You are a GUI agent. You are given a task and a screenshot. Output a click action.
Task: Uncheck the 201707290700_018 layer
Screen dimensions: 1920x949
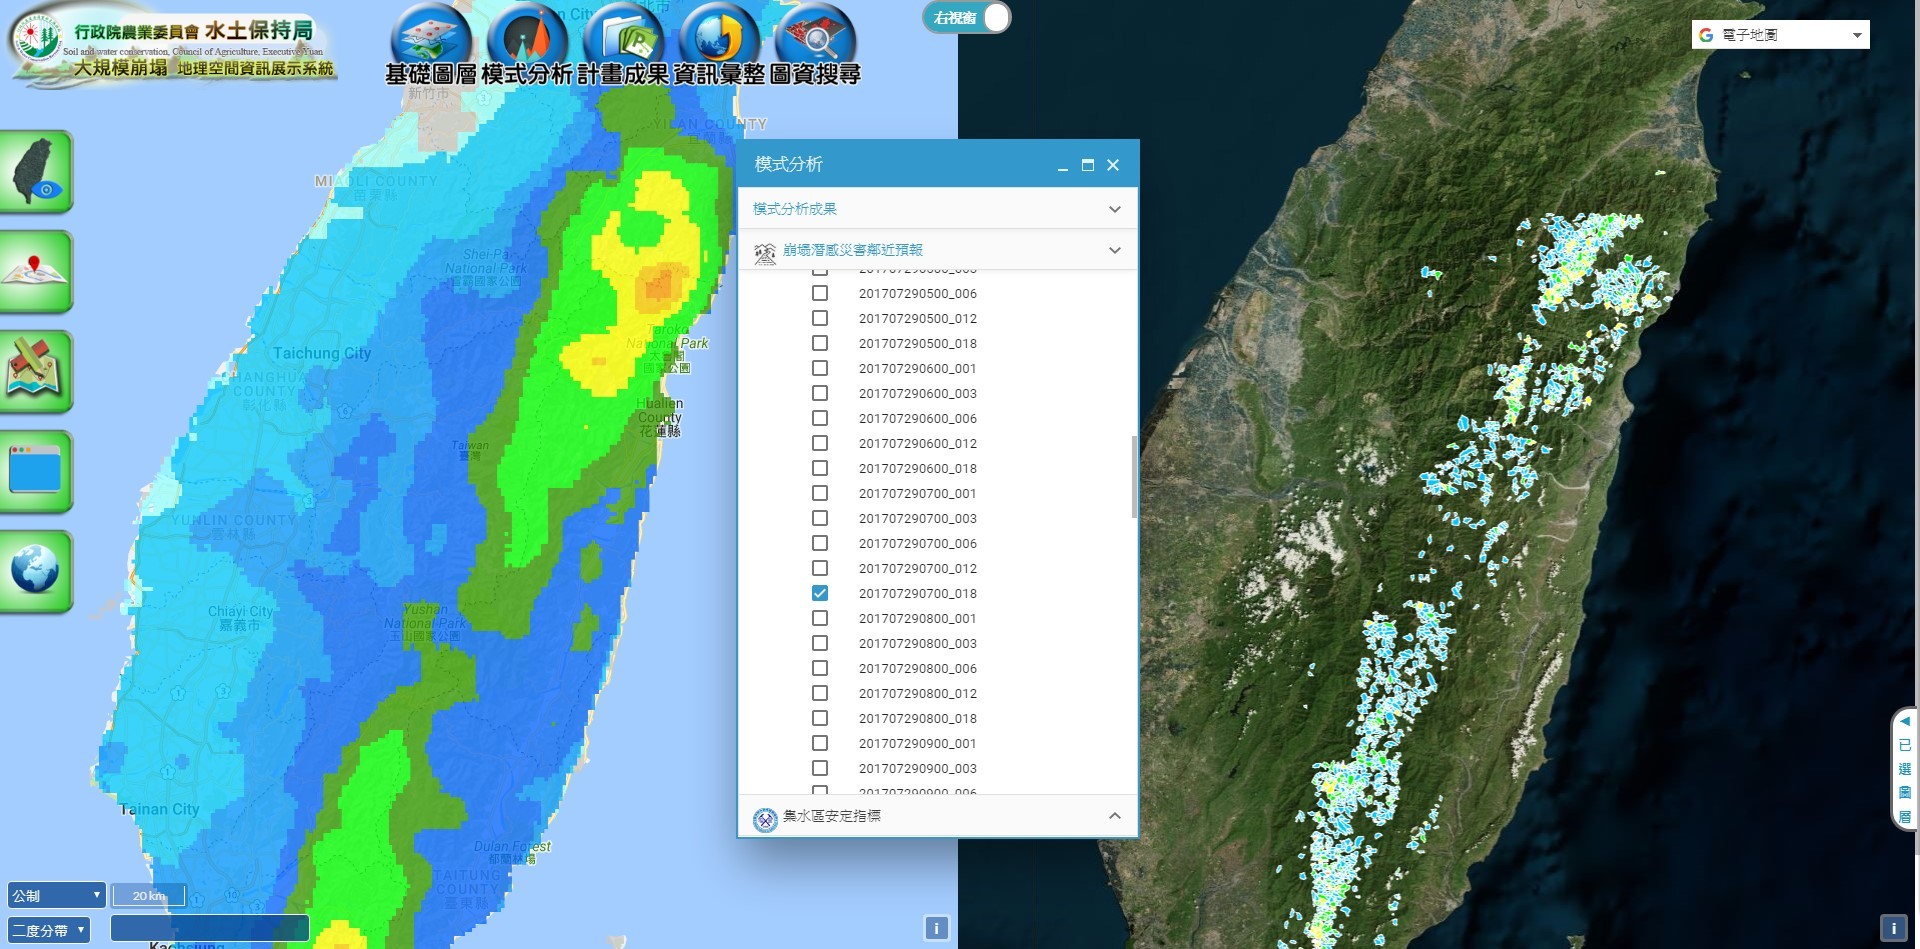(x=820, y=593)
